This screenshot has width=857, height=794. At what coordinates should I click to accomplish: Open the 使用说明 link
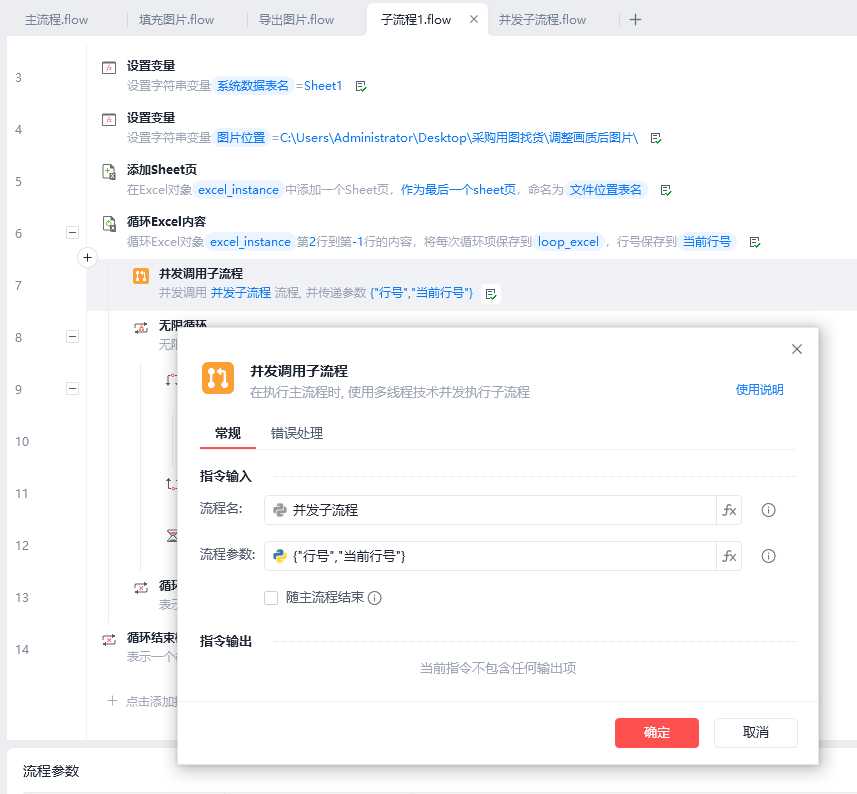[x=759, y=390]
